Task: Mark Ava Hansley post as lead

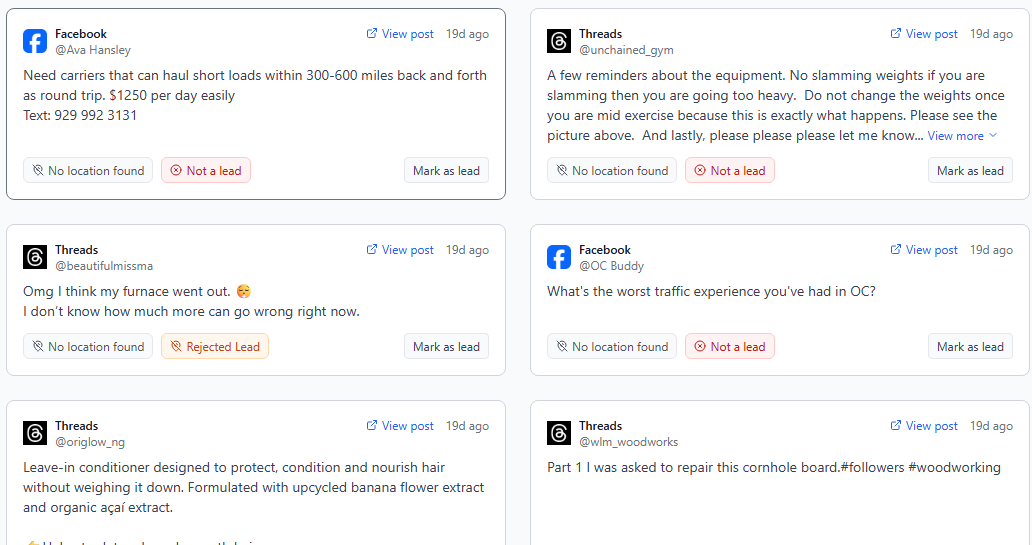Action: tap(446, 170)
